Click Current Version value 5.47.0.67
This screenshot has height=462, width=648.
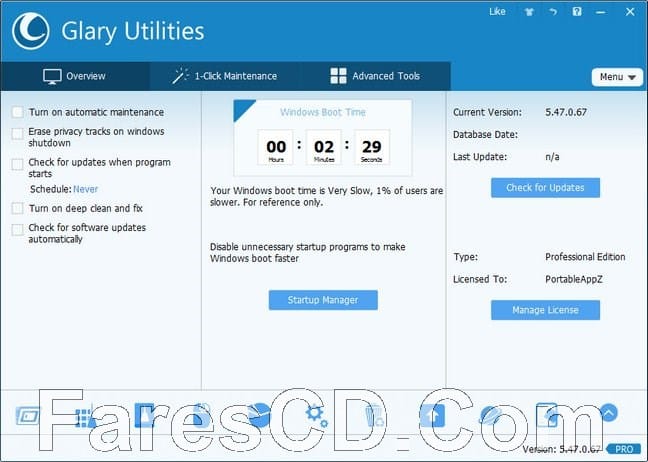[x=566, y=112]
